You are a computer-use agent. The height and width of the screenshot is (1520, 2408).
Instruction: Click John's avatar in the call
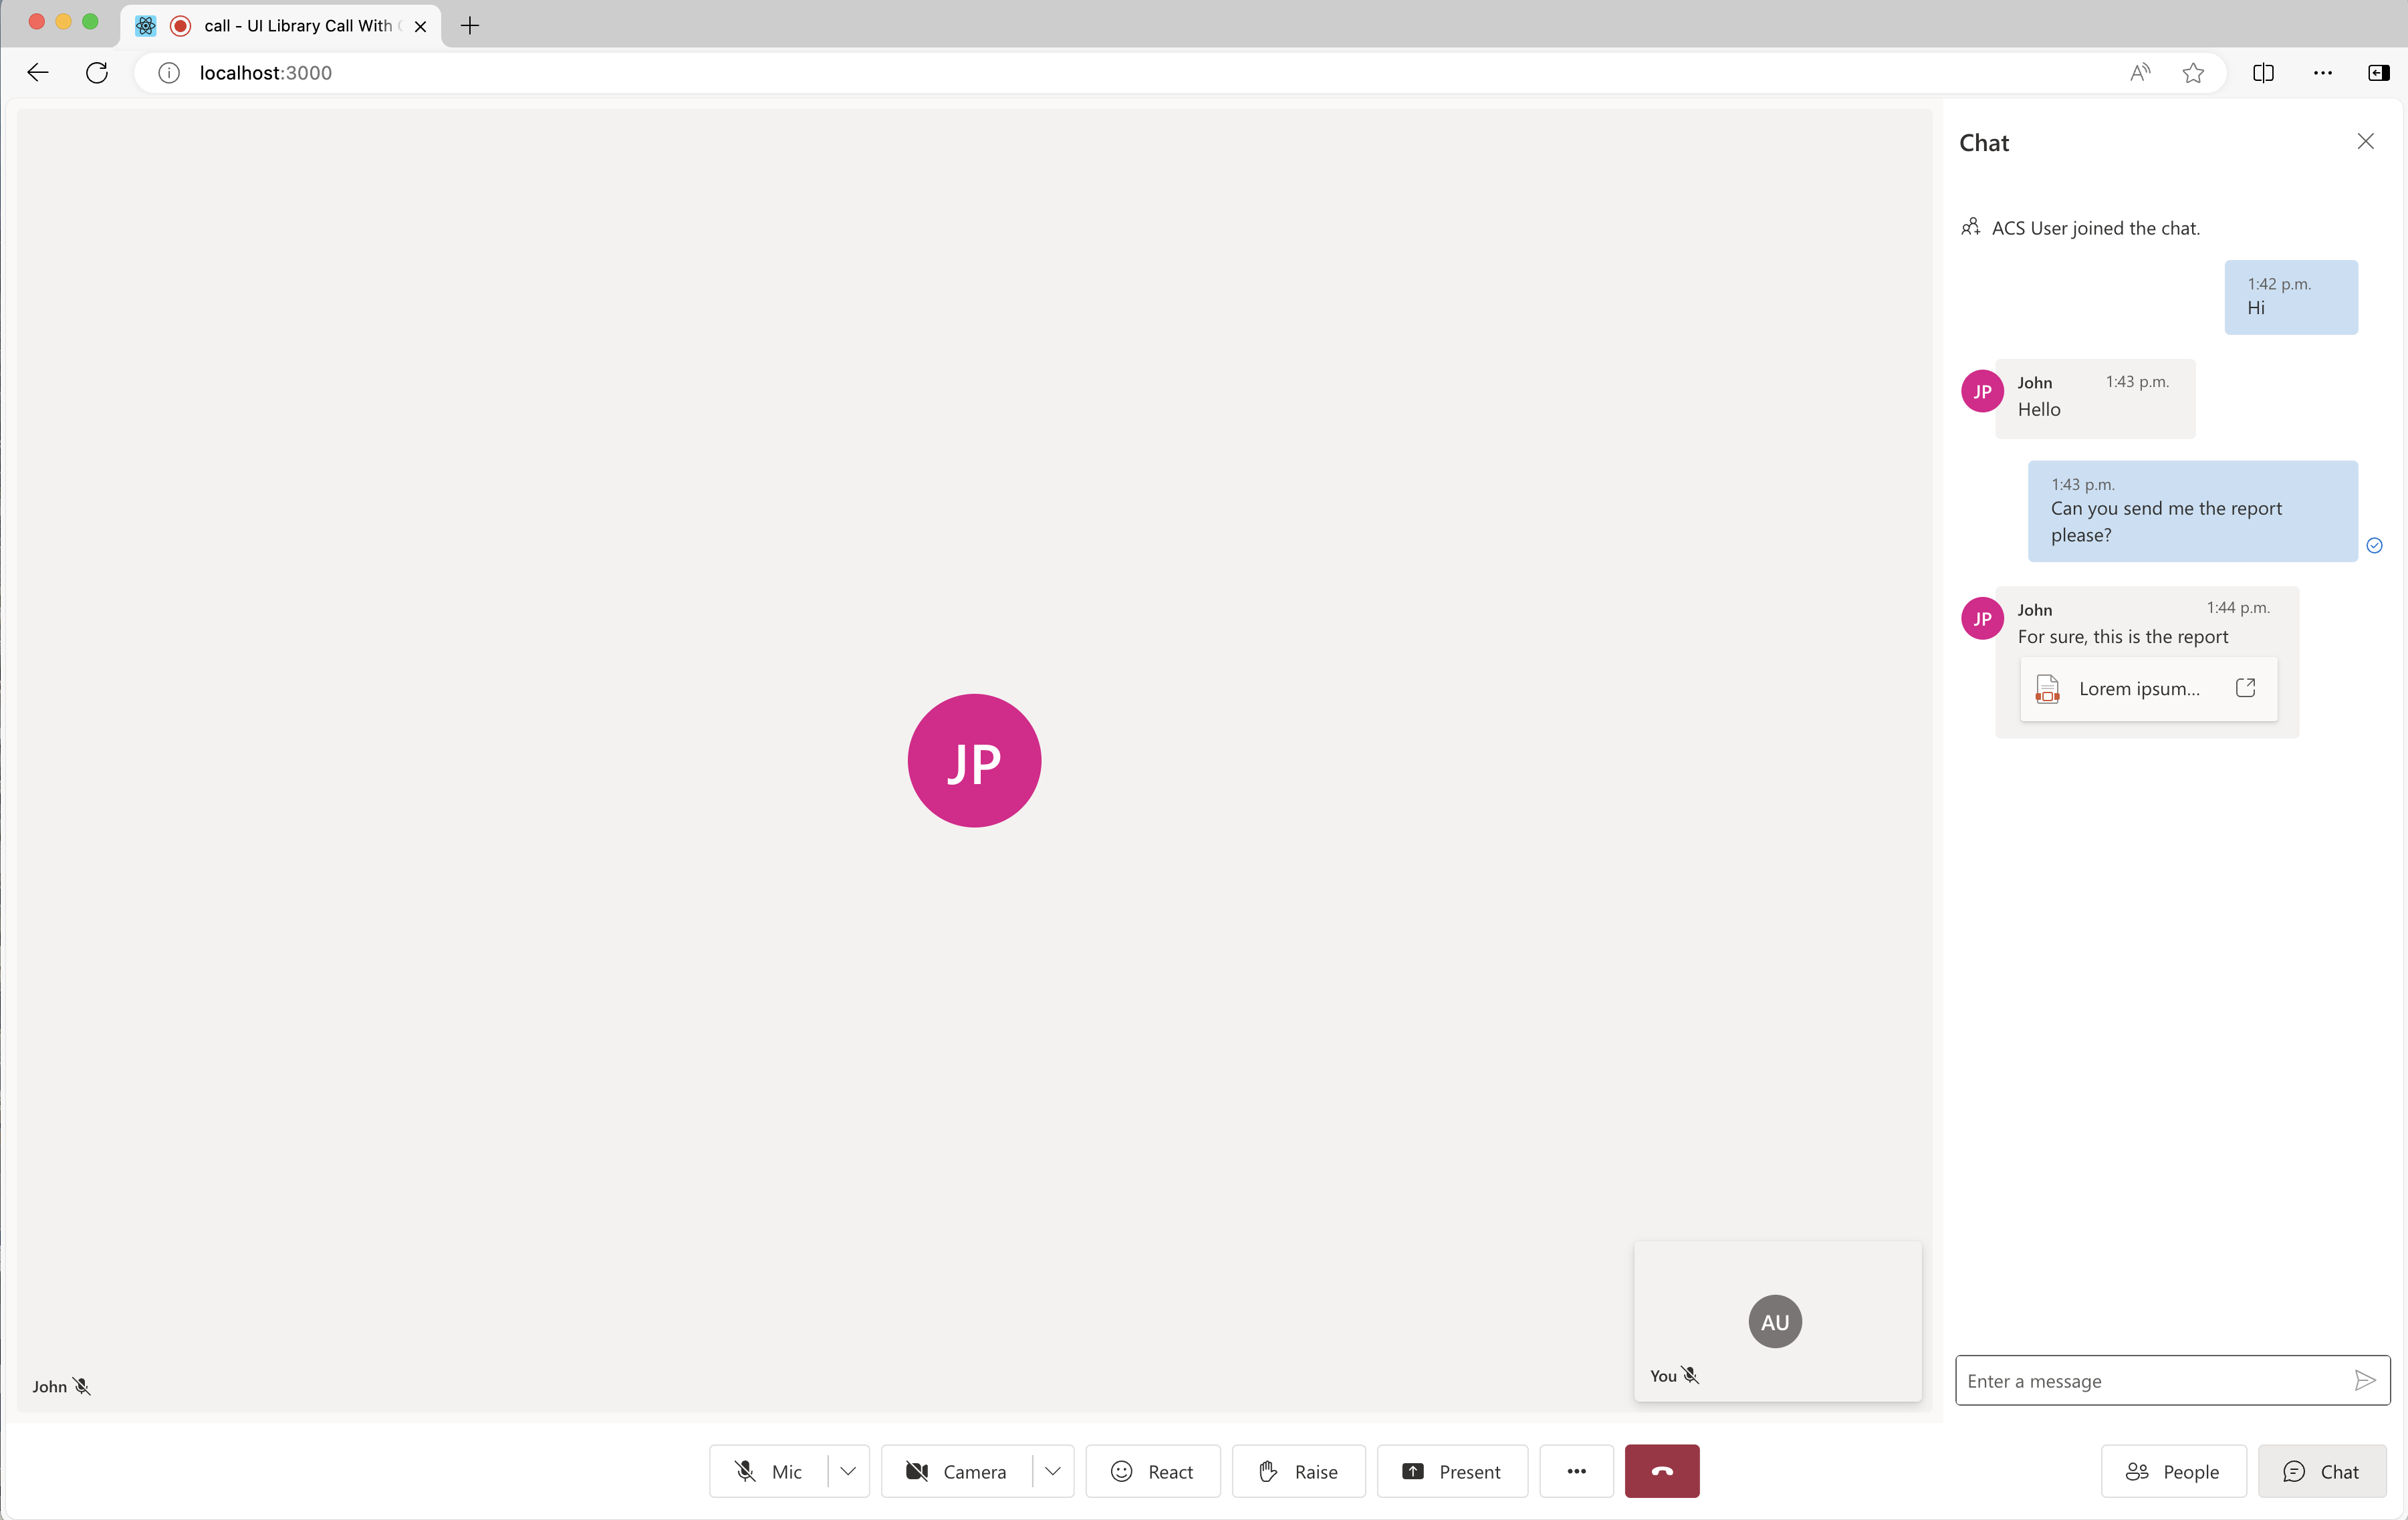pos(974,762)
